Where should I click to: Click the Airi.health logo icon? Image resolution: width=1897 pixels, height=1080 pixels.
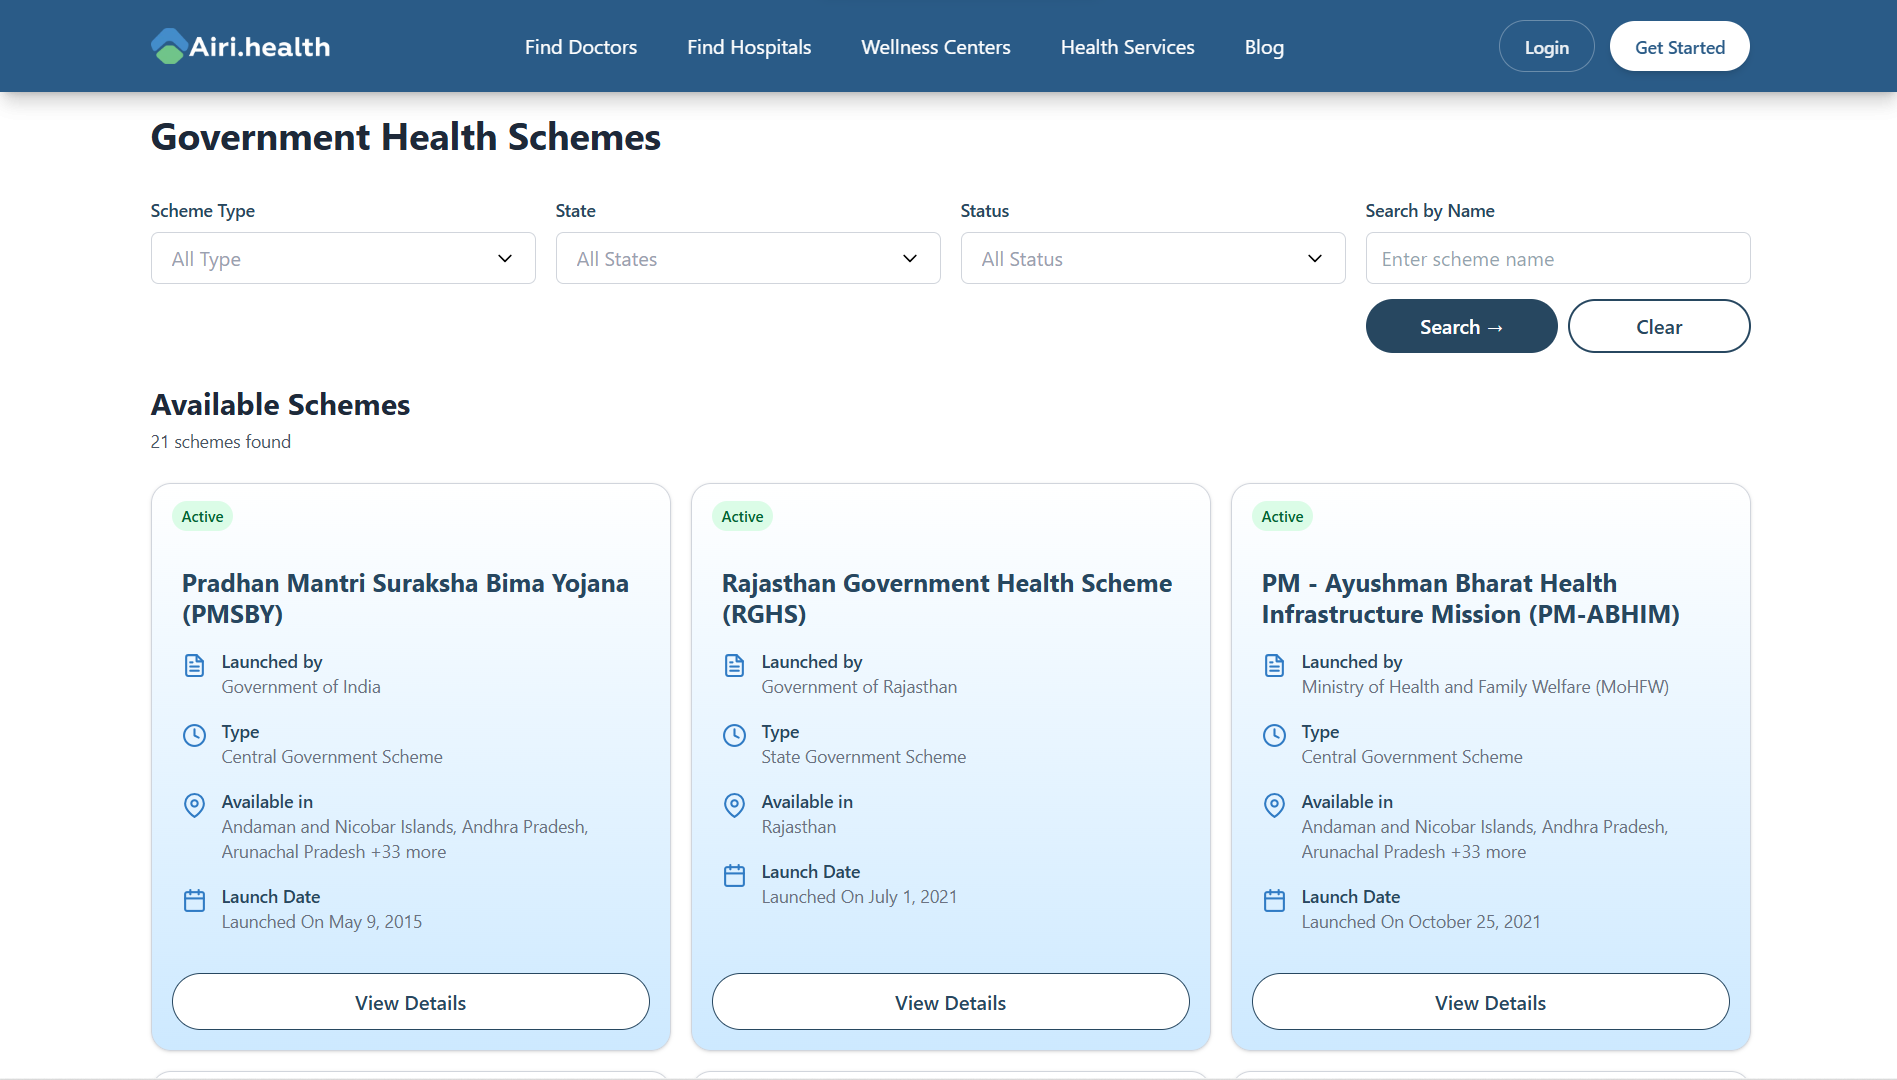click(169, 46)
